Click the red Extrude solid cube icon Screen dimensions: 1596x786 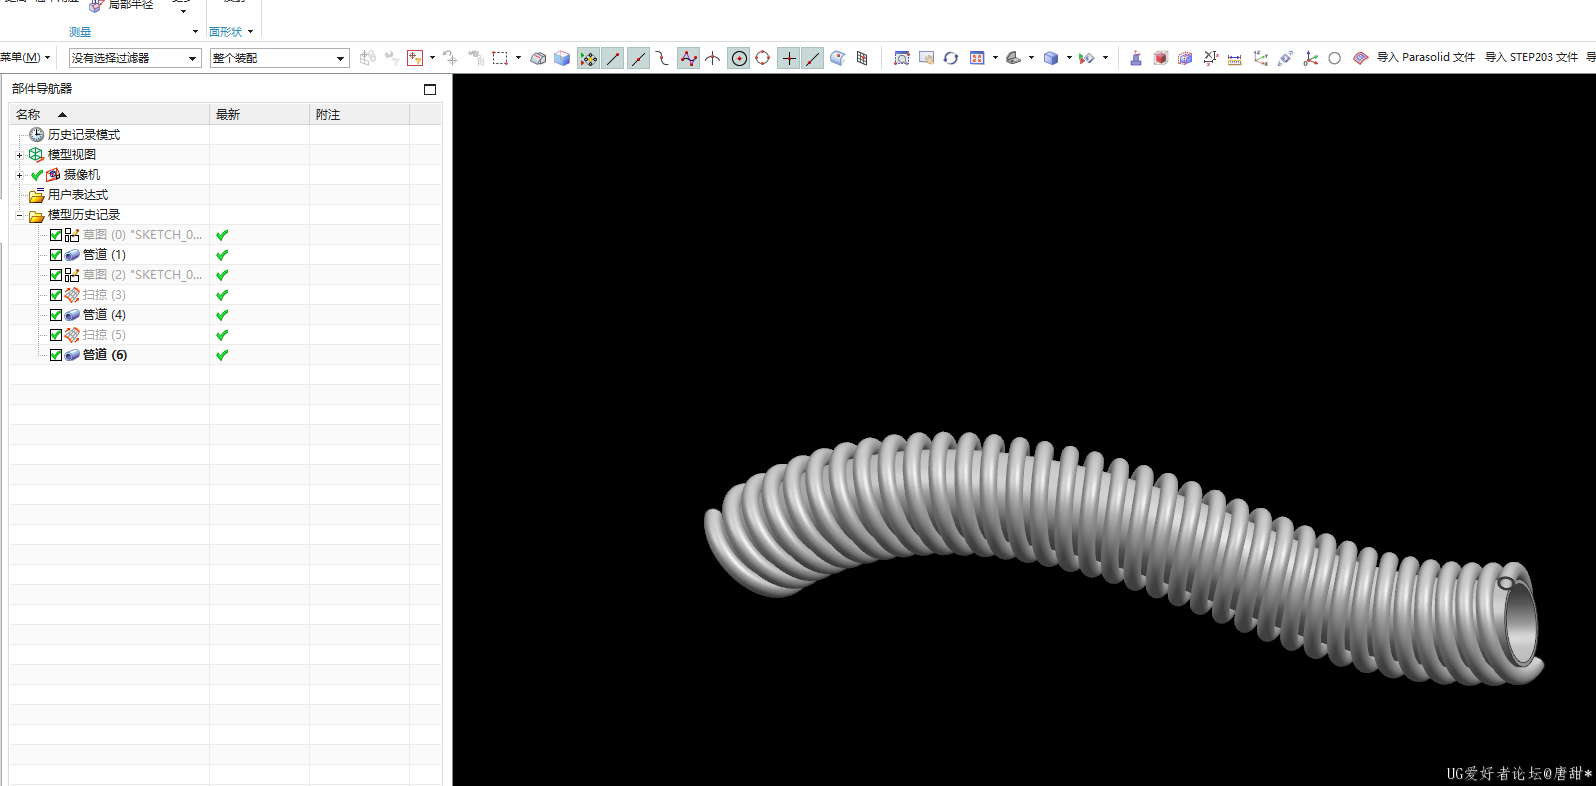pos(1160,58)
